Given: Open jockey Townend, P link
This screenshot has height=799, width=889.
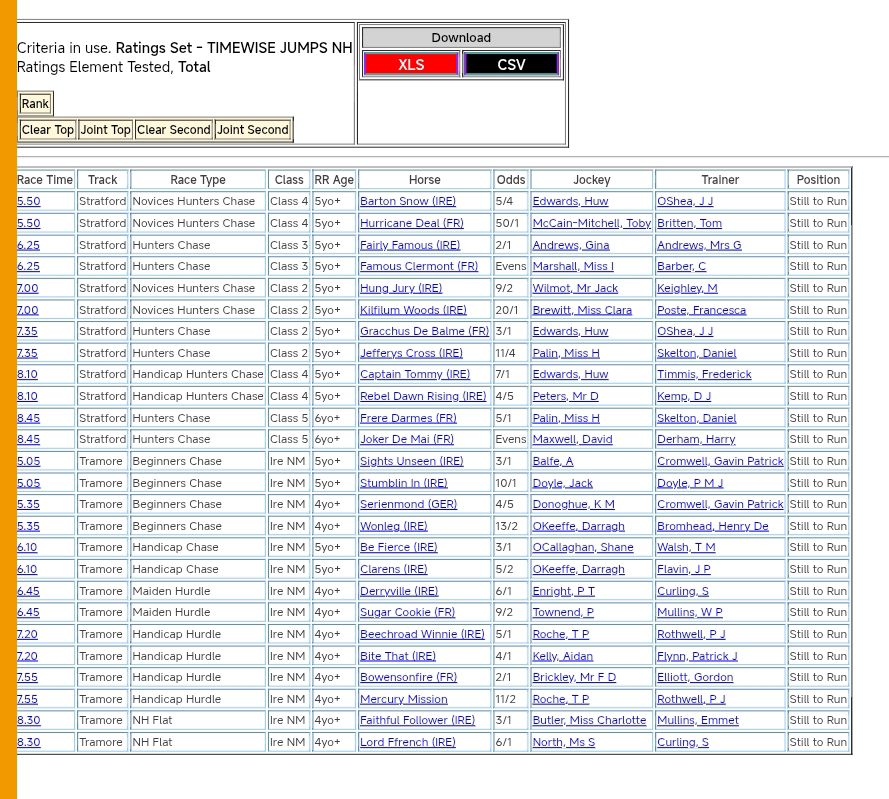Looking at the screenshot, I should click(x=562, y=613).
